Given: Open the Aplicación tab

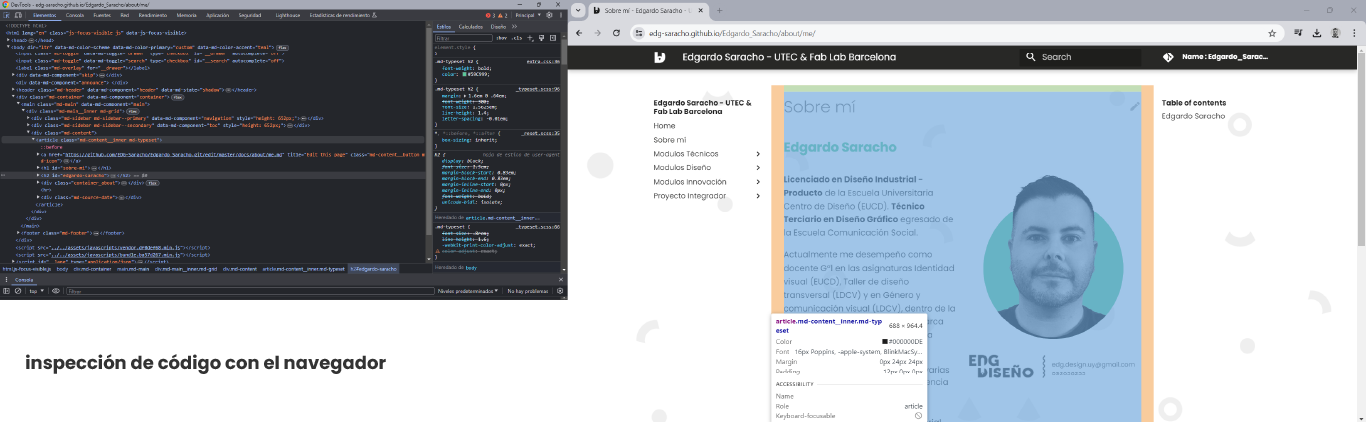Looking at the screenshot, I should [217, 15].
